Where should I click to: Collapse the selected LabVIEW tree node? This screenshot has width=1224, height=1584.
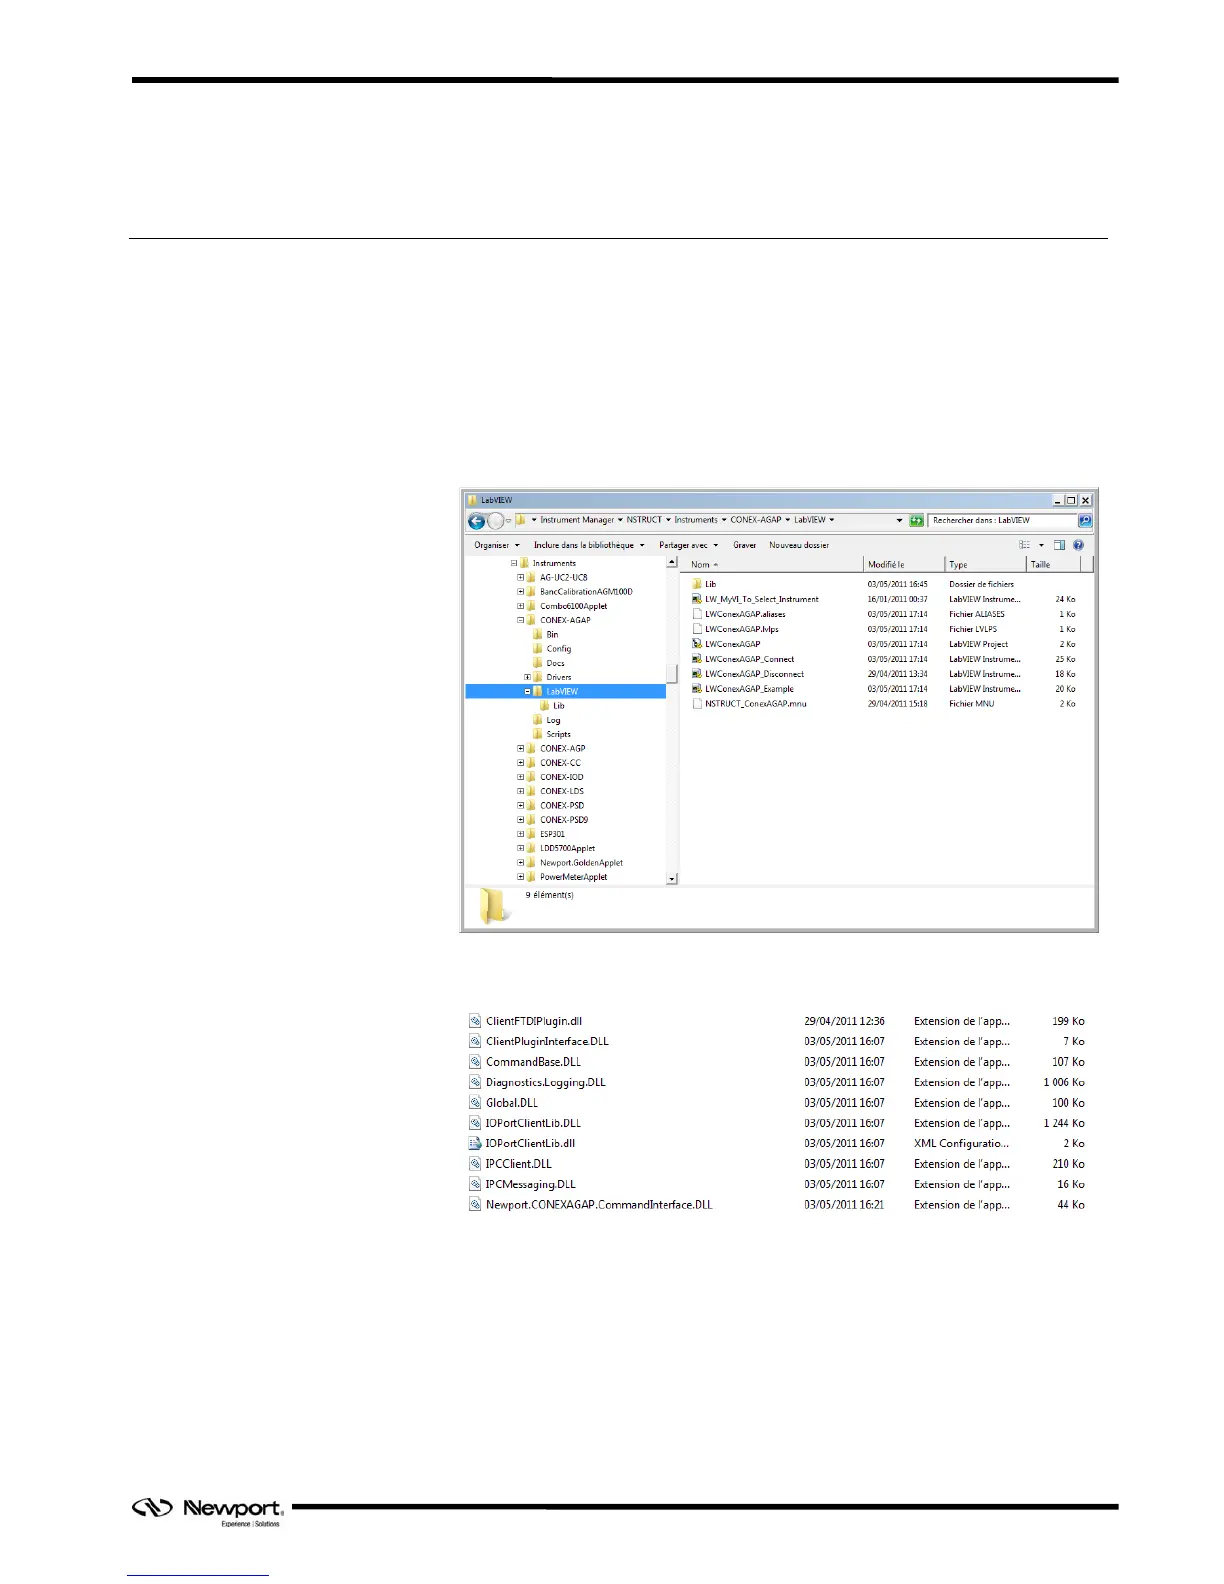[527, 691]
